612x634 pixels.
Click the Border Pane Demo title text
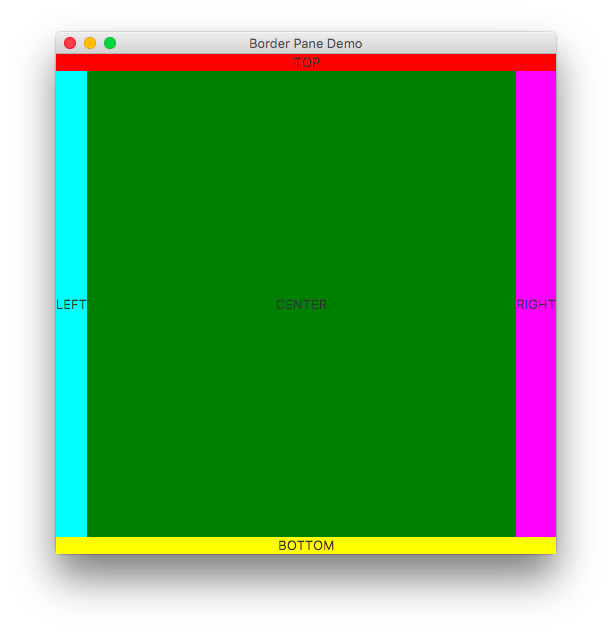[306, 43]
